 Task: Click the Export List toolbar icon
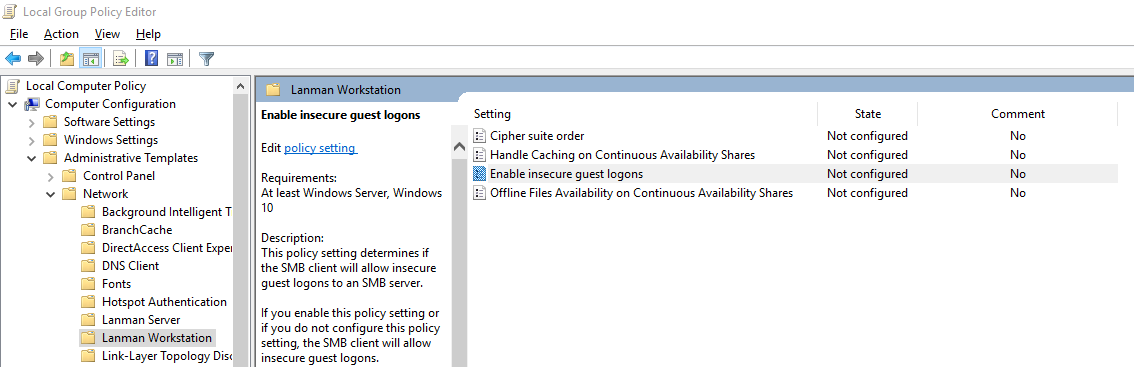tap(121, 59)
